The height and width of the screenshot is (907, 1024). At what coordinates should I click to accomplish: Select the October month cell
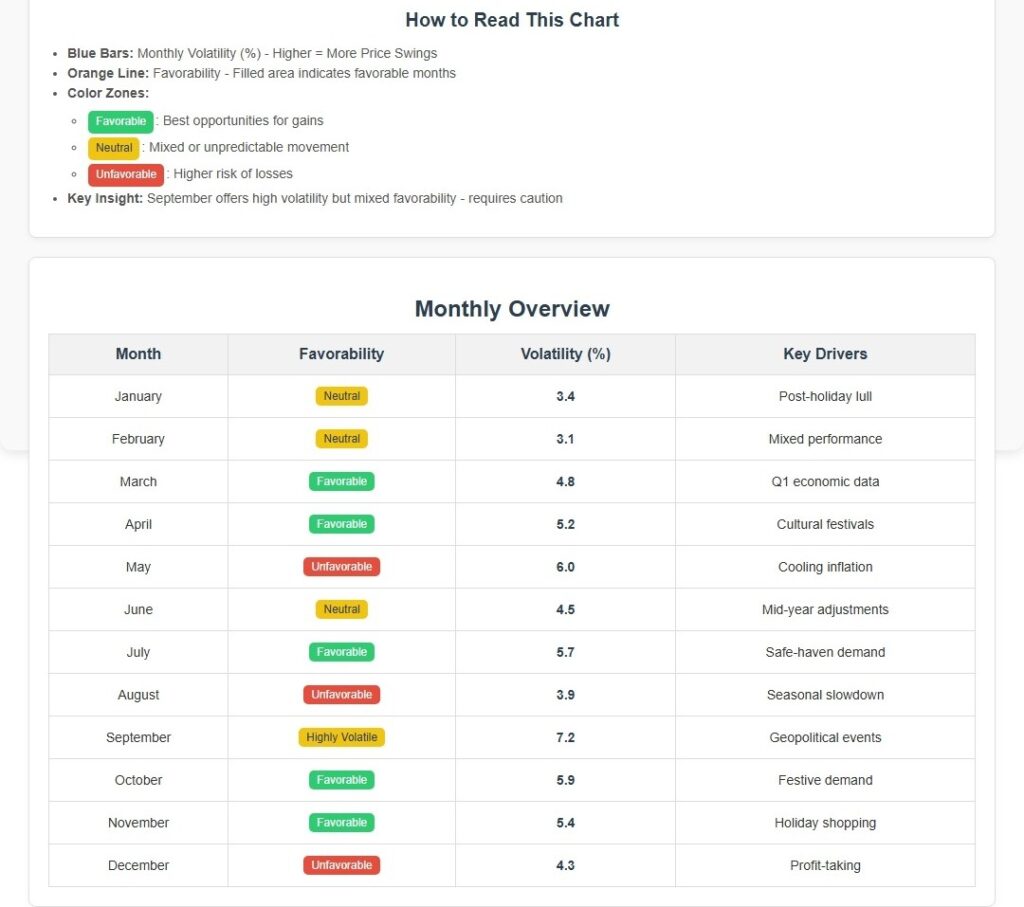138,780
